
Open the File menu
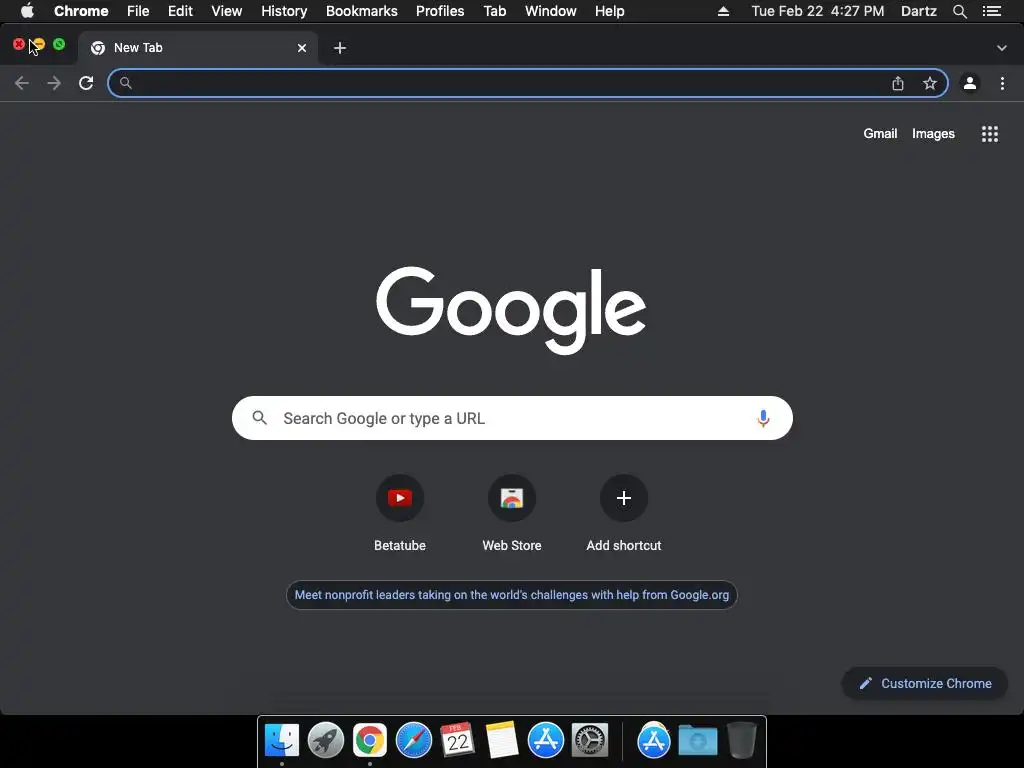click(x=138, y=11)
